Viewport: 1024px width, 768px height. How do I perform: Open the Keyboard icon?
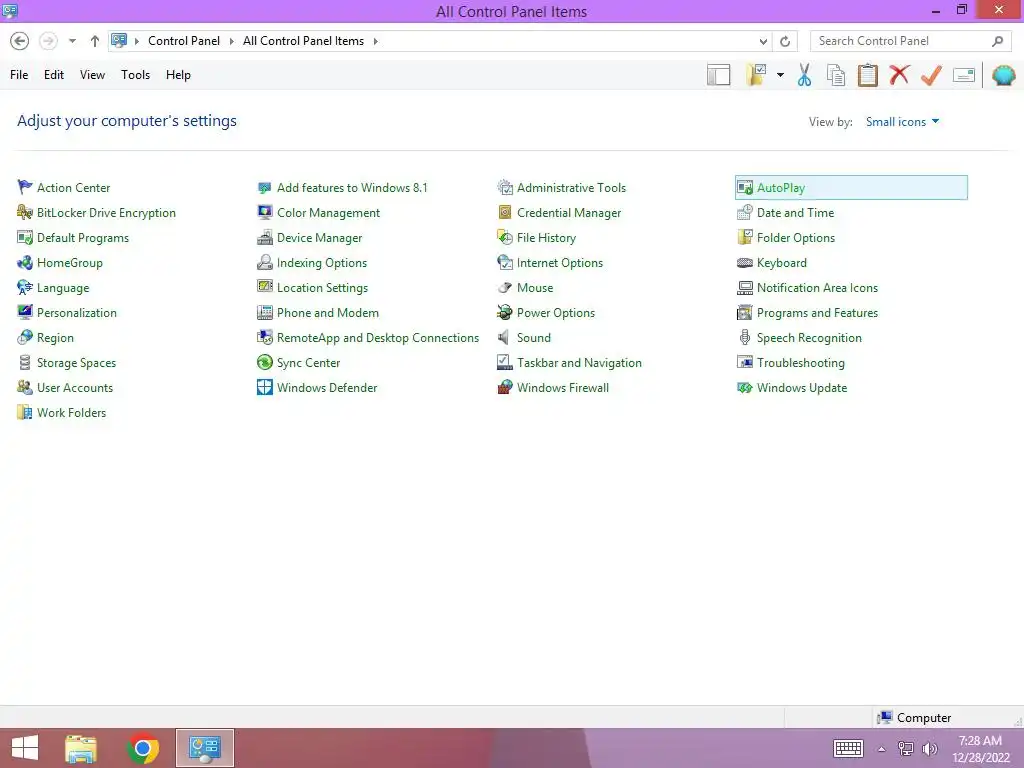click(x=744, y=263)
